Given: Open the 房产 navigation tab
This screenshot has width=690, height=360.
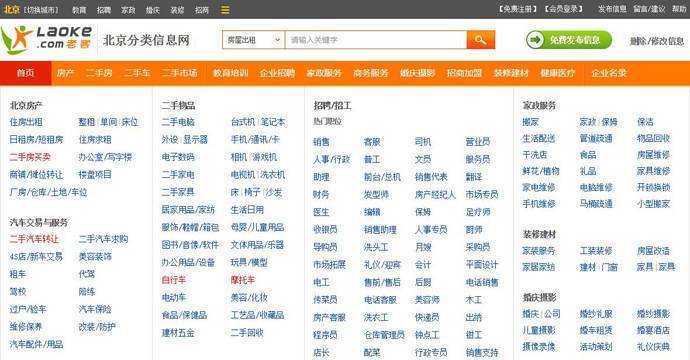Looking at the screenshot, I should click(x=65, y=73).
